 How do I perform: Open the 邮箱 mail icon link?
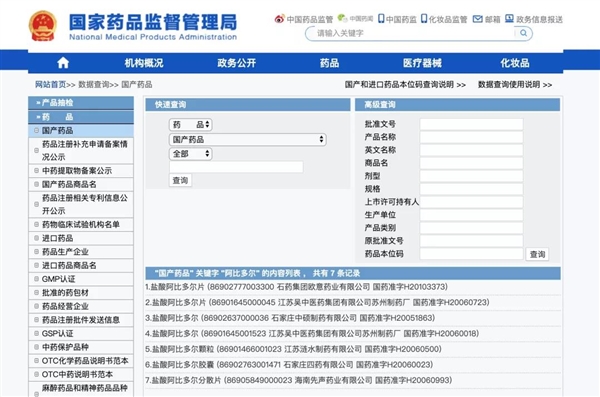tap(486, 19)
